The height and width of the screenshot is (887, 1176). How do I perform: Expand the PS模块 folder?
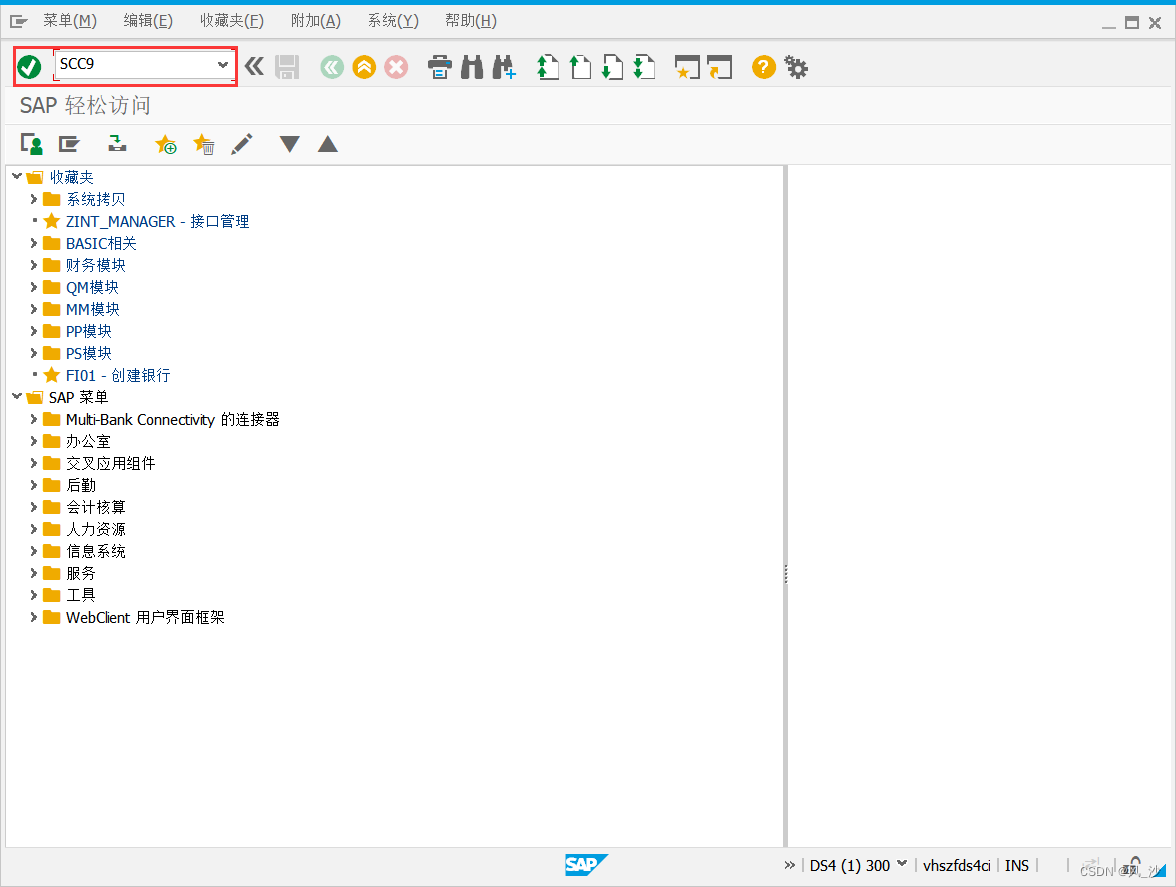33,353
